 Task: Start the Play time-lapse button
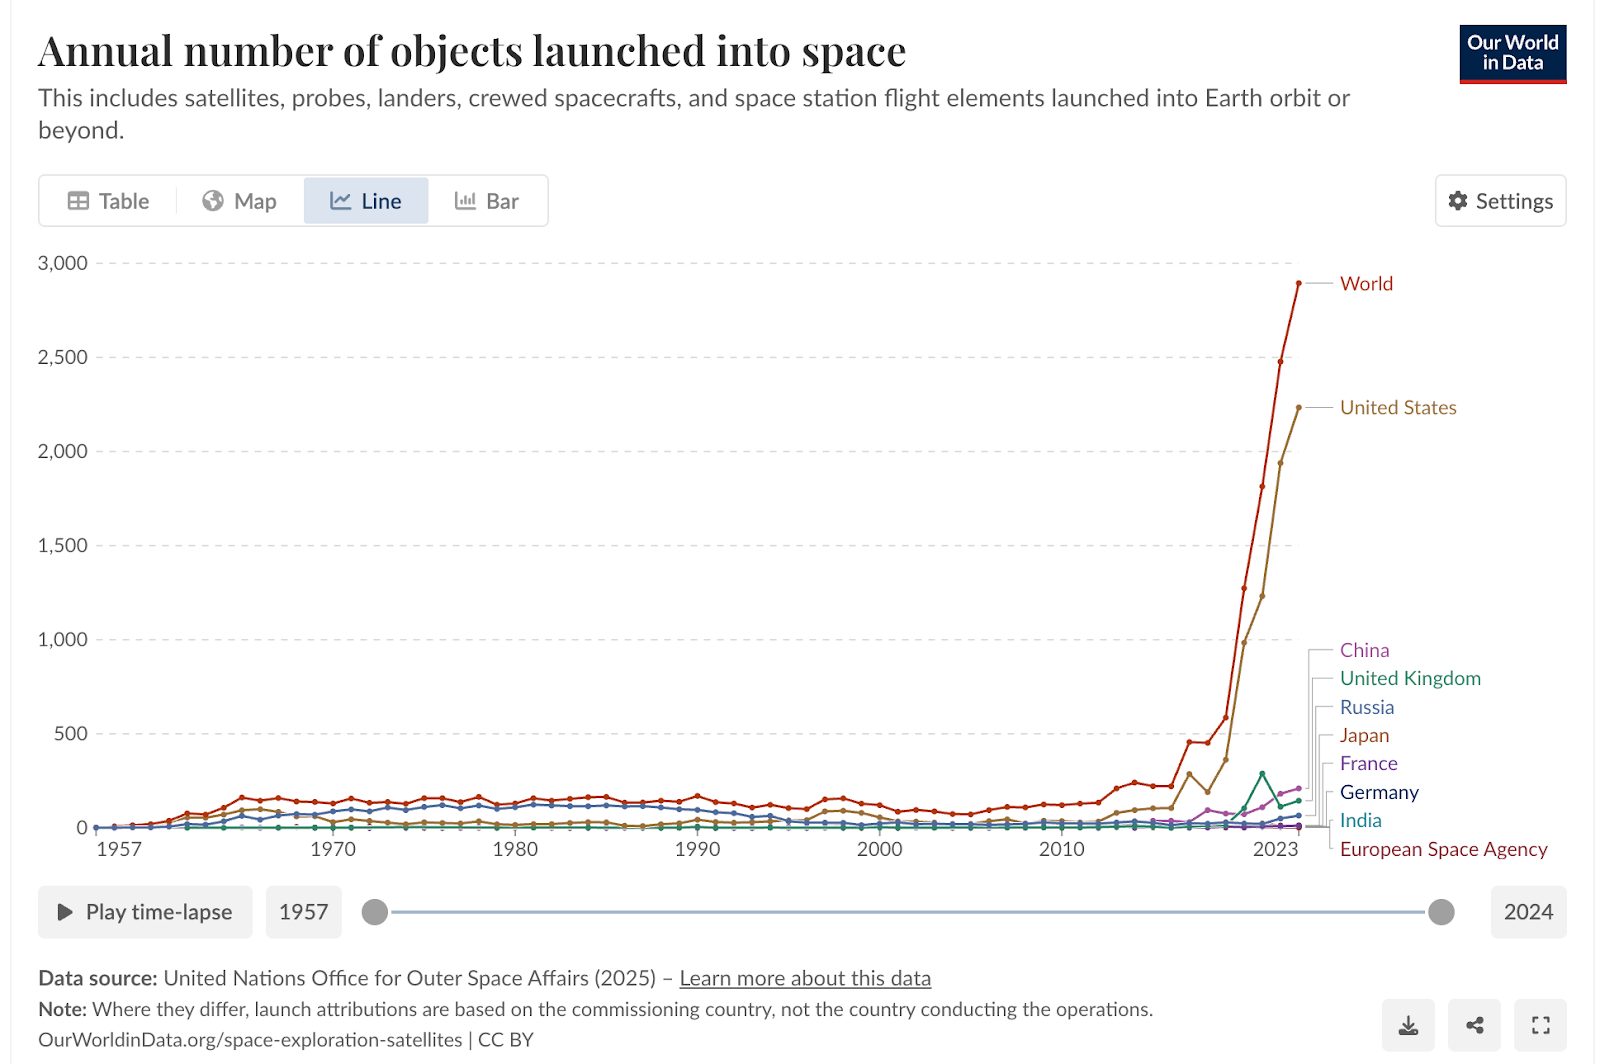(x=145, y=912)
